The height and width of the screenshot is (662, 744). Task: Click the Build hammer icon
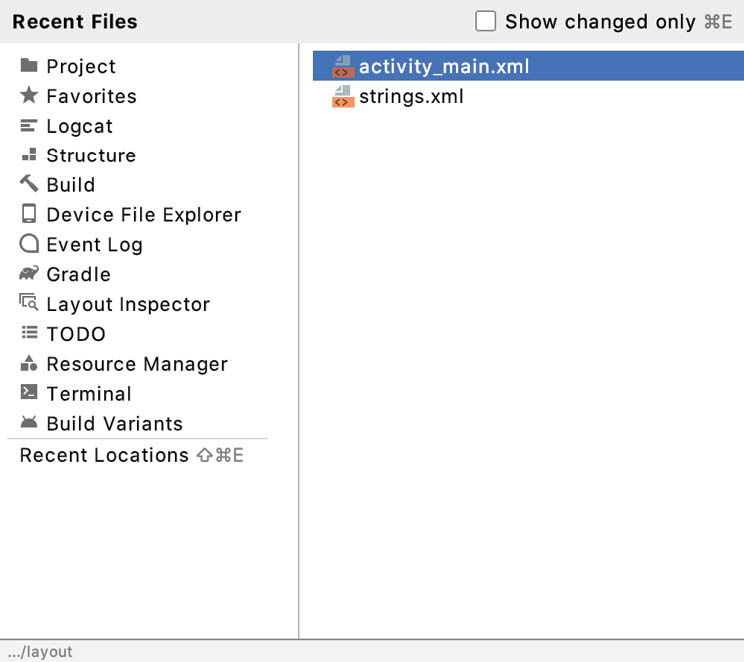click(x=29, y=184)
